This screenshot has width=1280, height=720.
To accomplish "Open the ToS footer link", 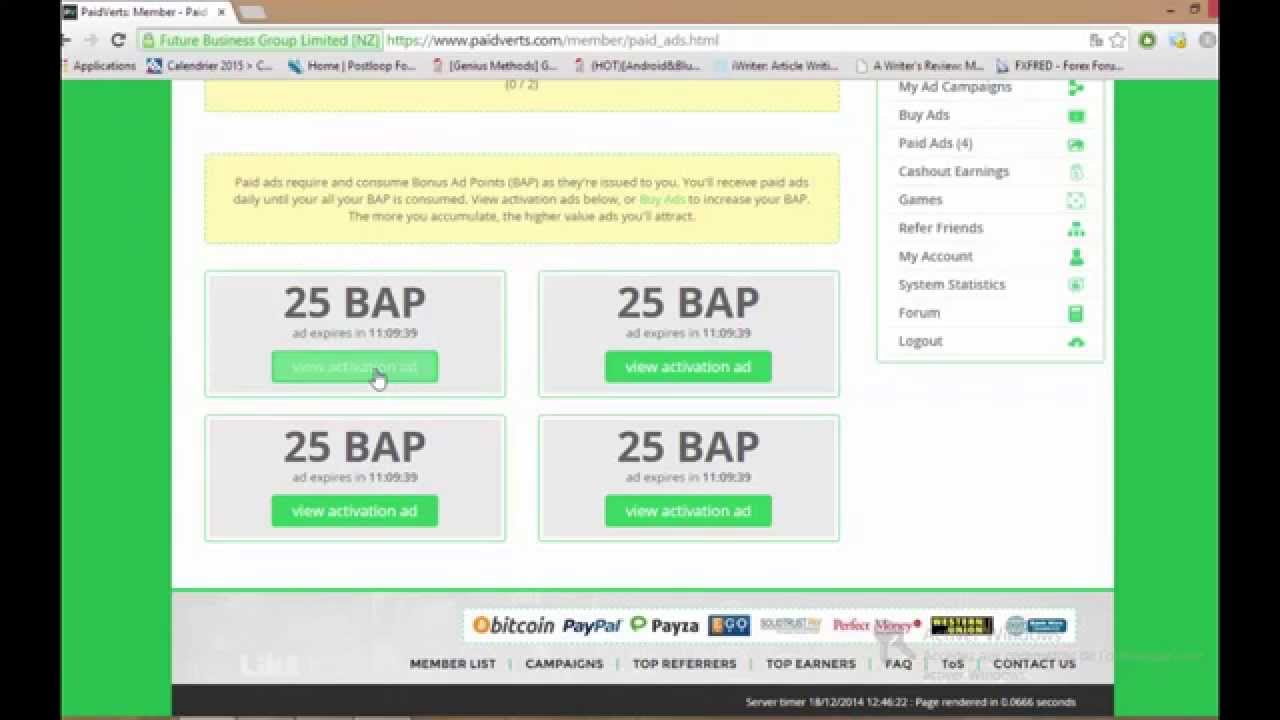I will tap(952, 663).
